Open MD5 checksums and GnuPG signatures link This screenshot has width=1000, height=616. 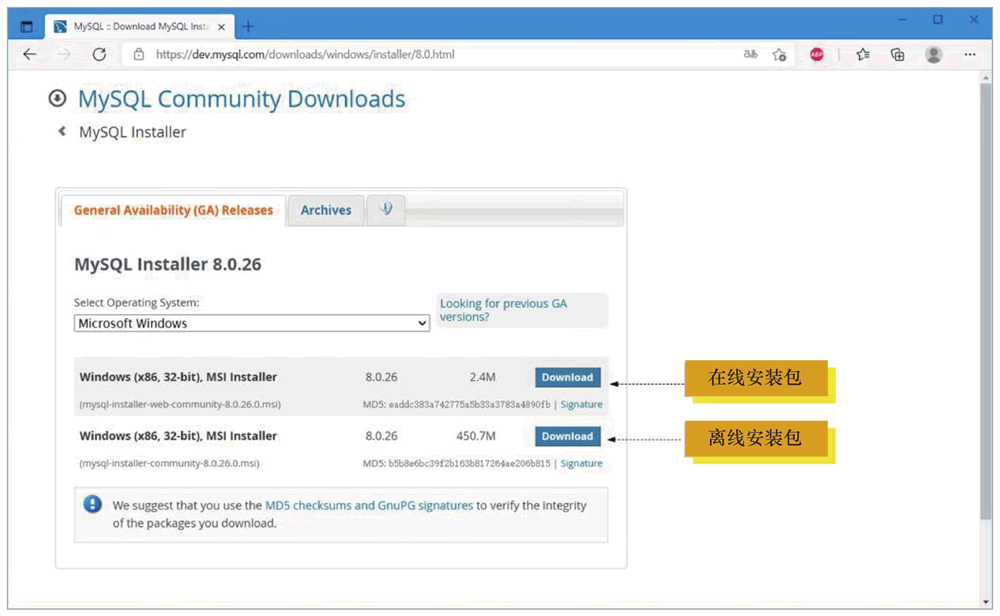[369, 505]
